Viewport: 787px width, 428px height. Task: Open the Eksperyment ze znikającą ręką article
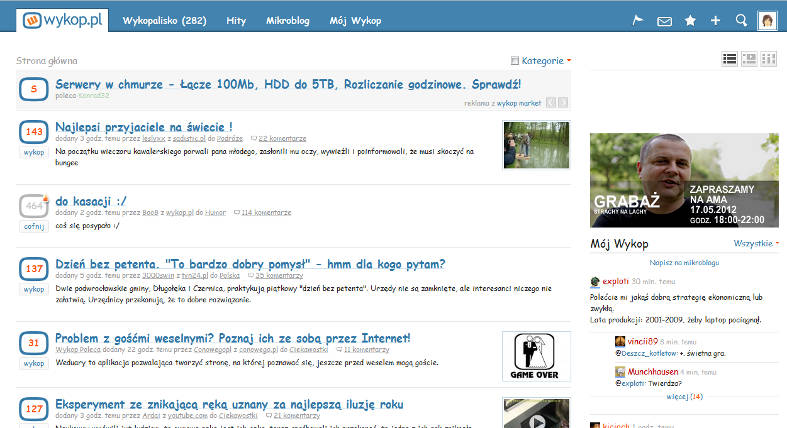click(x=229, y=404)
